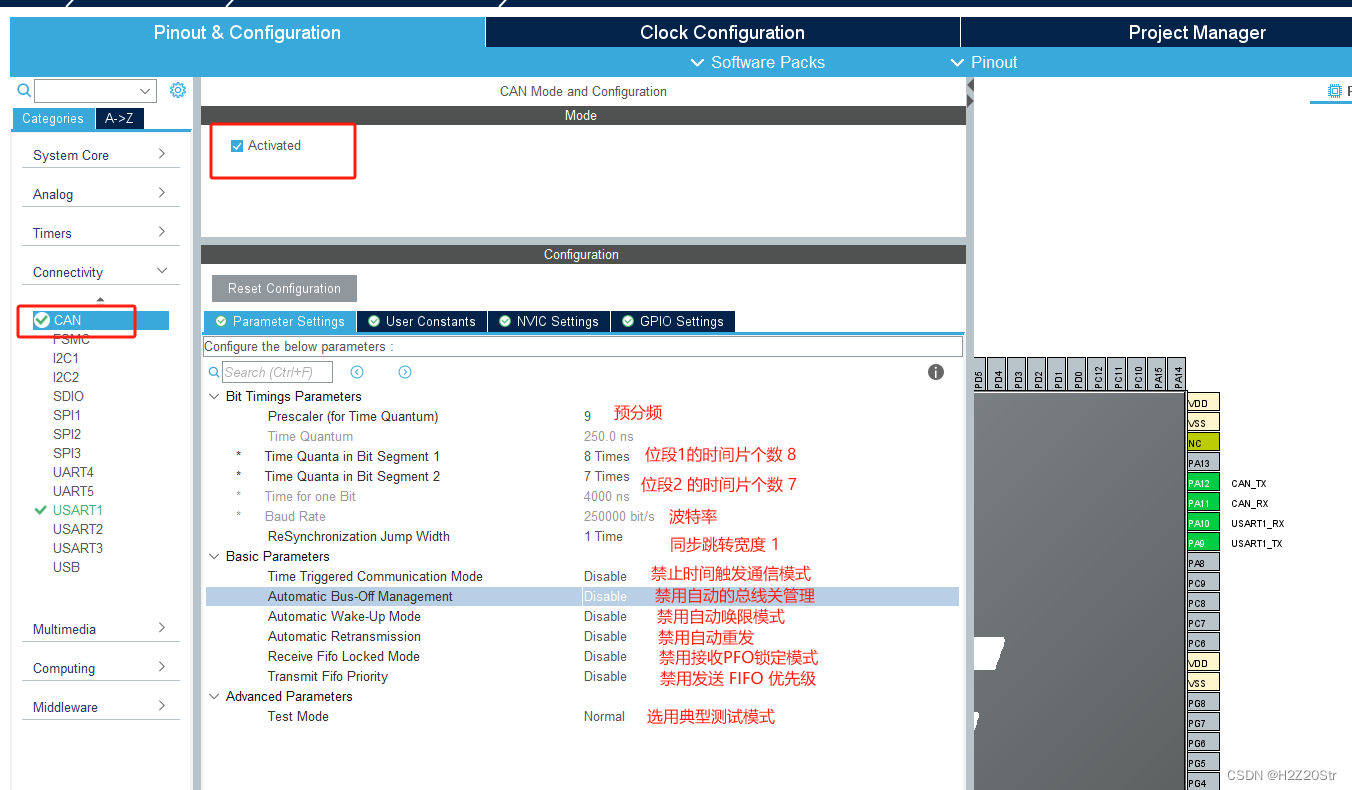Image resolution: width=1352 pixels, height=790 pixels.
Task: Click Test Mode value Normal
Action: (x=604, y=716)
